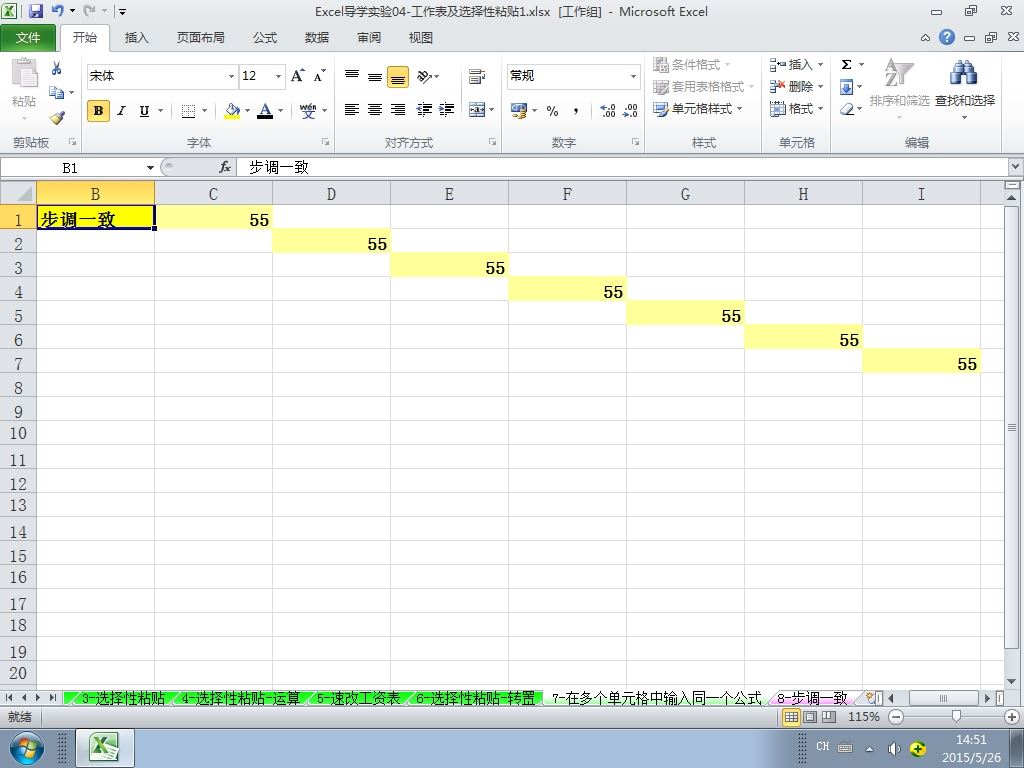Open the 文件 File tab

28,38
